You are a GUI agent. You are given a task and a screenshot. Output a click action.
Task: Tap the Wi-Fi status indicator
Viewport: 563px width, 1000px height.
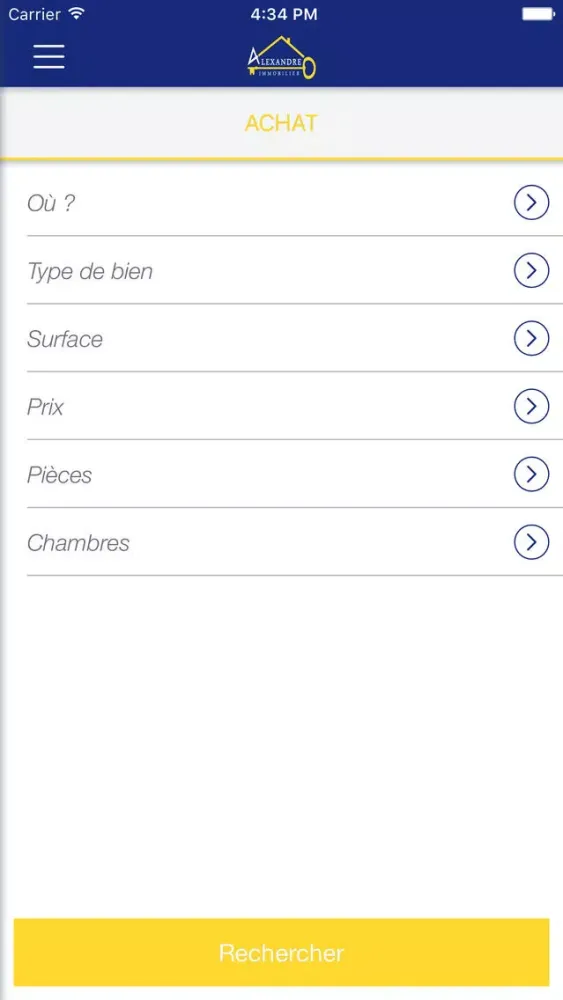click(77, 13)
